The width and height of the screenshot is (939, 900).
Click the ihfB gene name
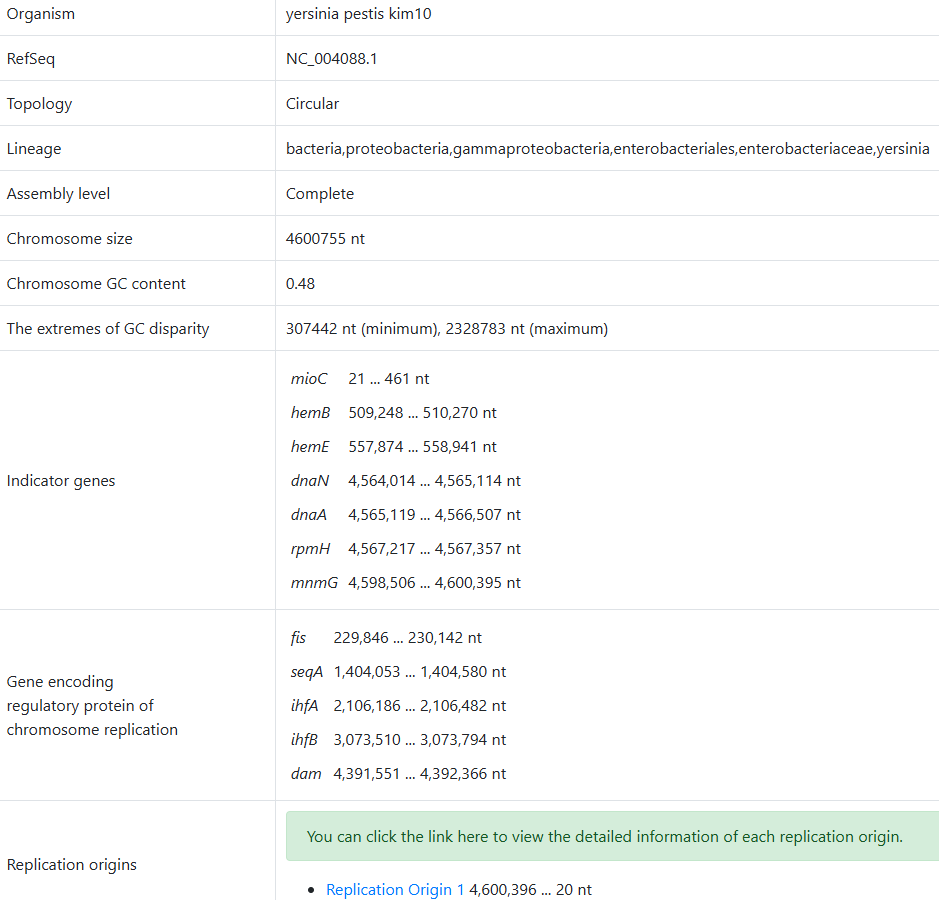pyautogui.click(x=304, y=740)
